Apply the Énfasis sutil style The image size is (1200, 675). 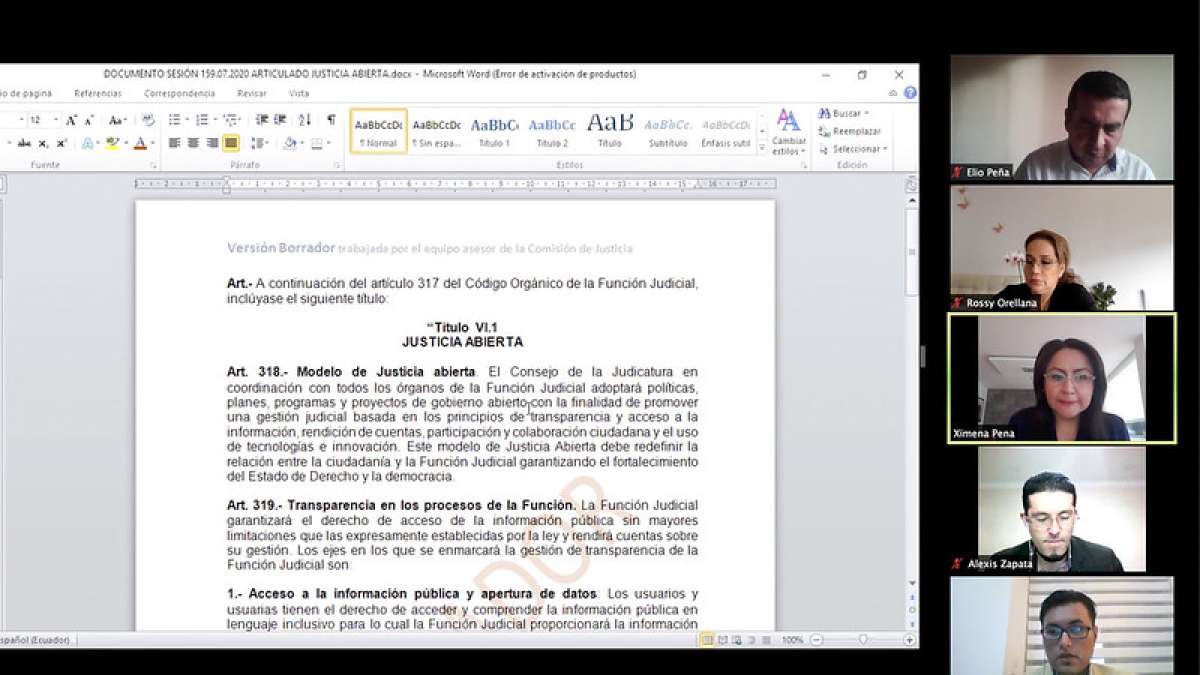pyautogui.click(x=726, y=132)
